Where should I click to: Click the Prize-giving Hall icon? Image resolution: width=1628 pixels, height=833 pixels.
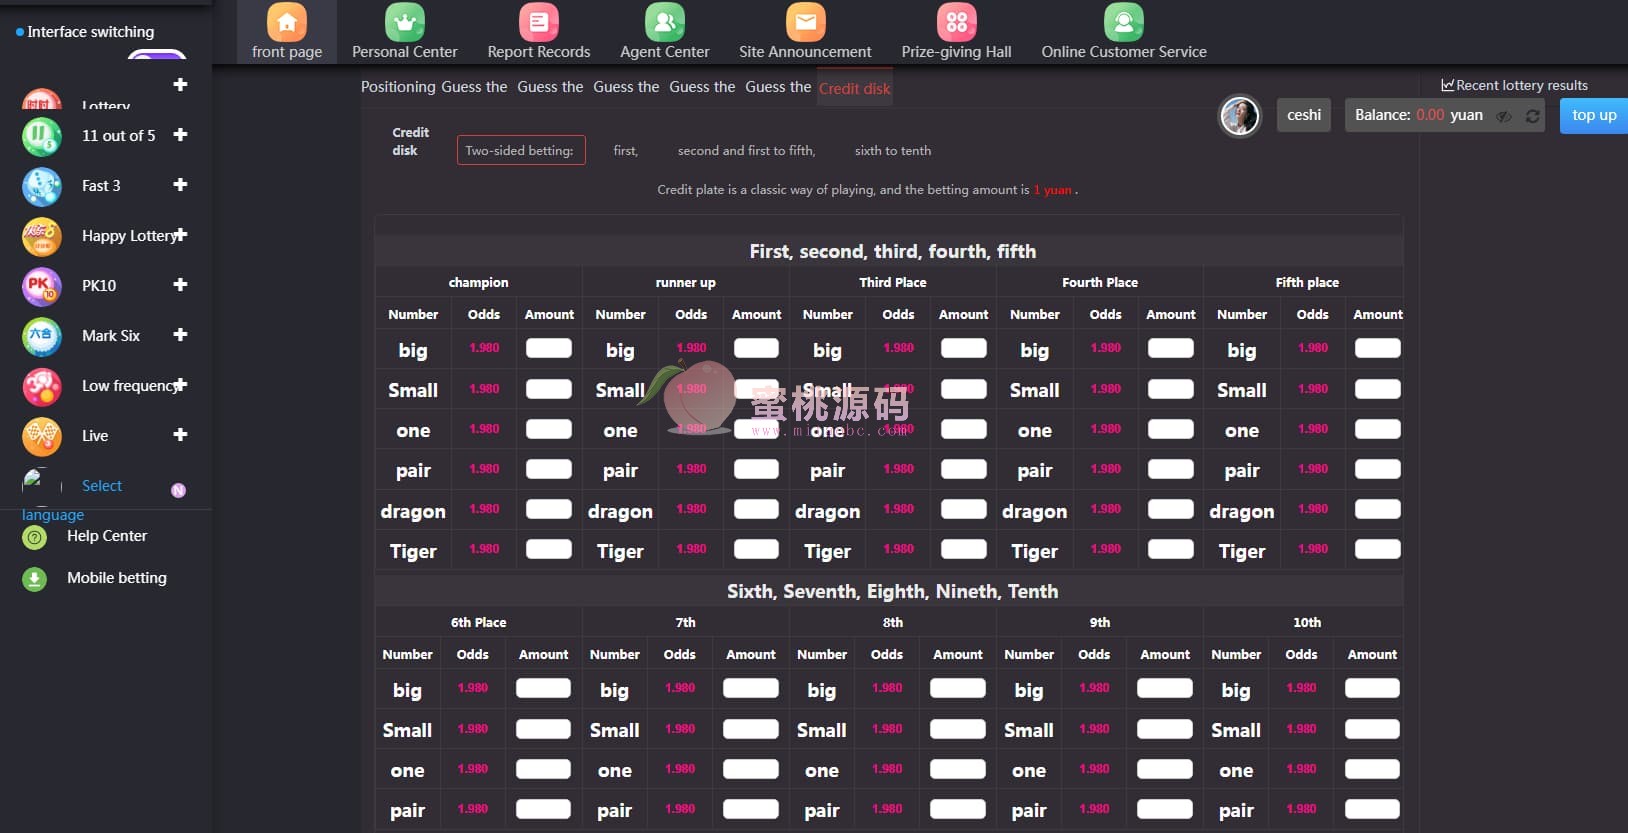[x=956, y=22]
